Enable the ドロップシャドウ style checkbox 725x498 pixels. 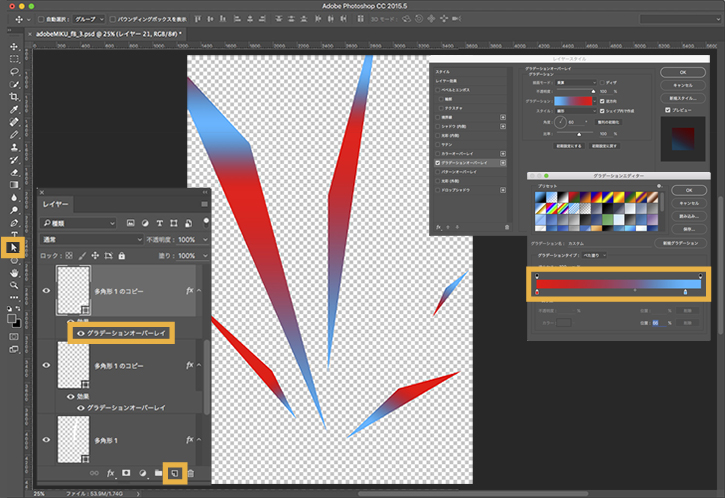[437, 190]
